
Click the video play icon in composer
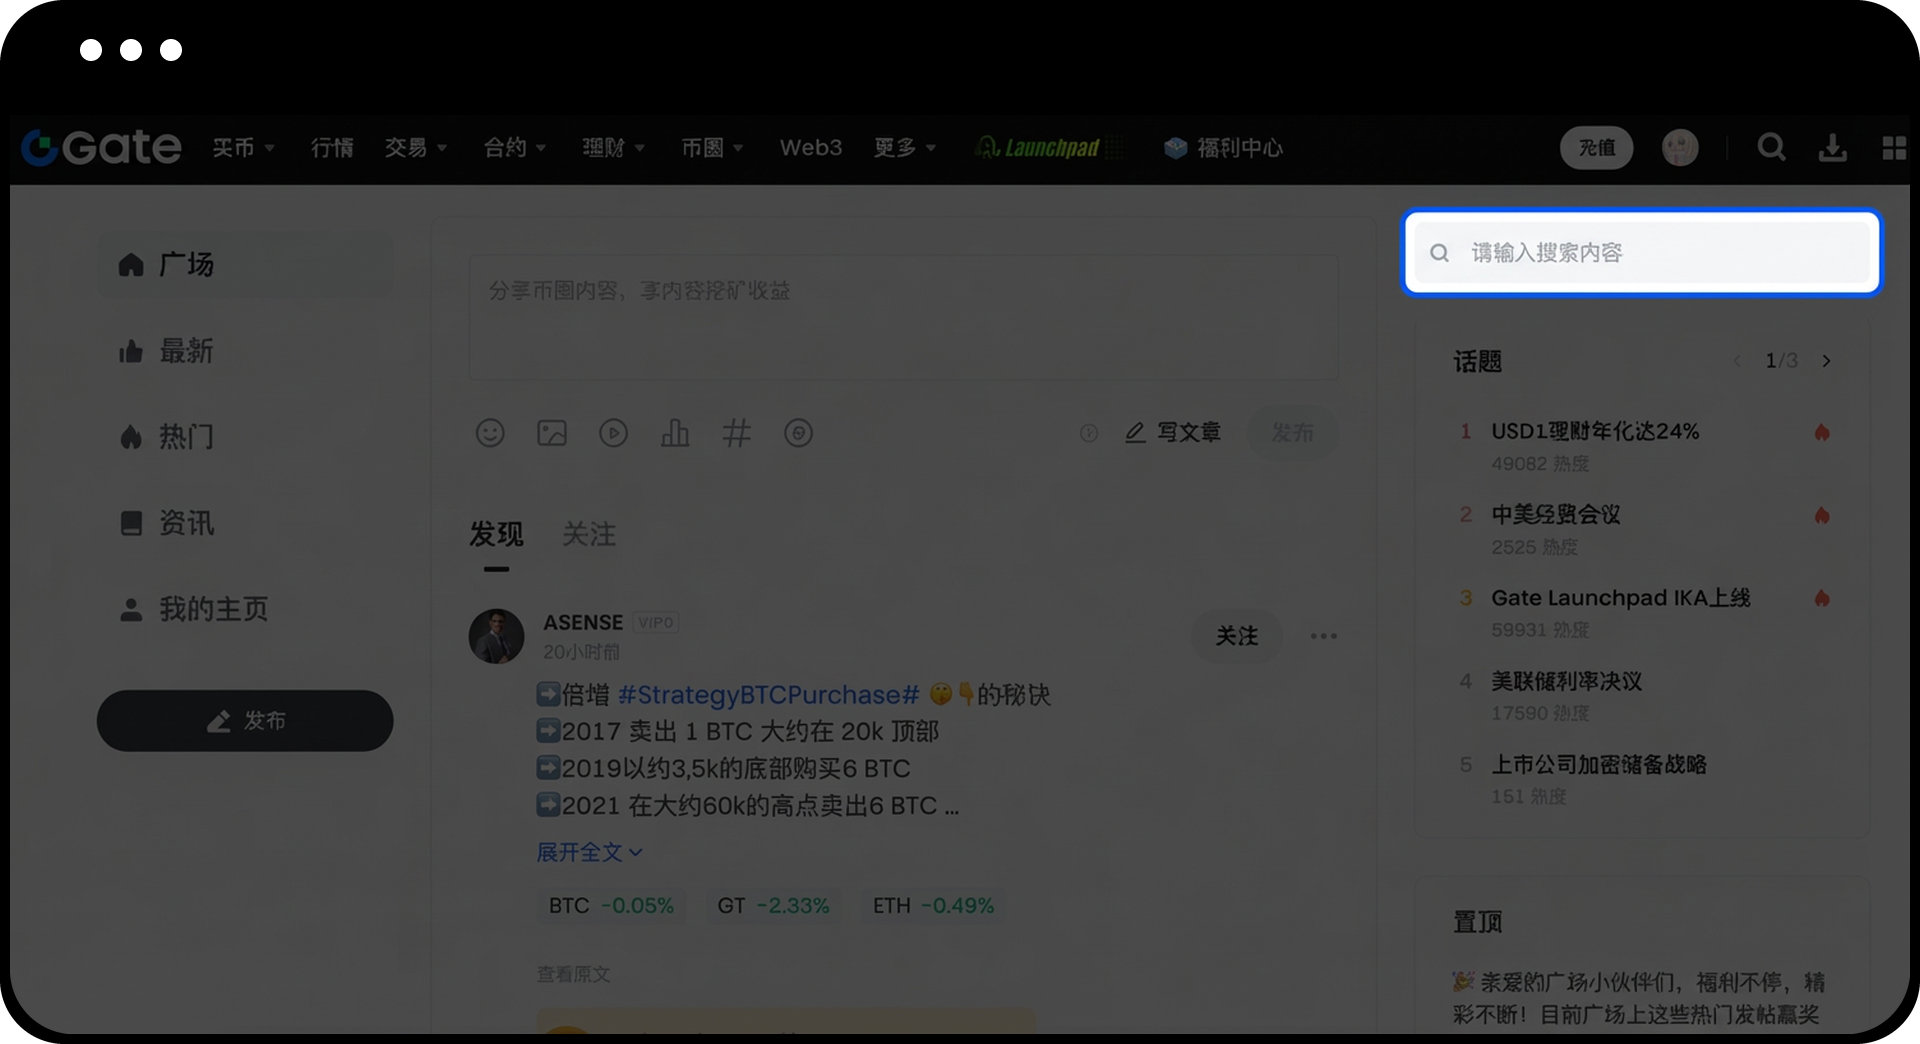(613, 433)
